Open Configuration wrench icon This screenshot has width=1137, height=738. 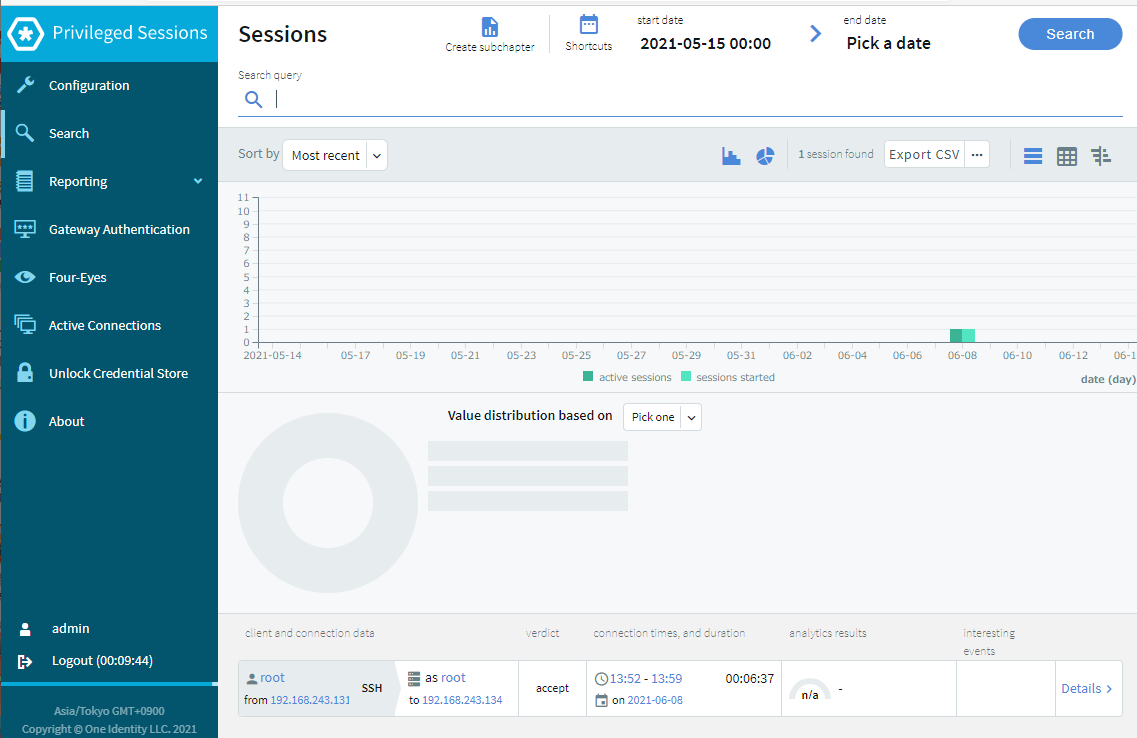pyautogui.click(x=25, y=85)
